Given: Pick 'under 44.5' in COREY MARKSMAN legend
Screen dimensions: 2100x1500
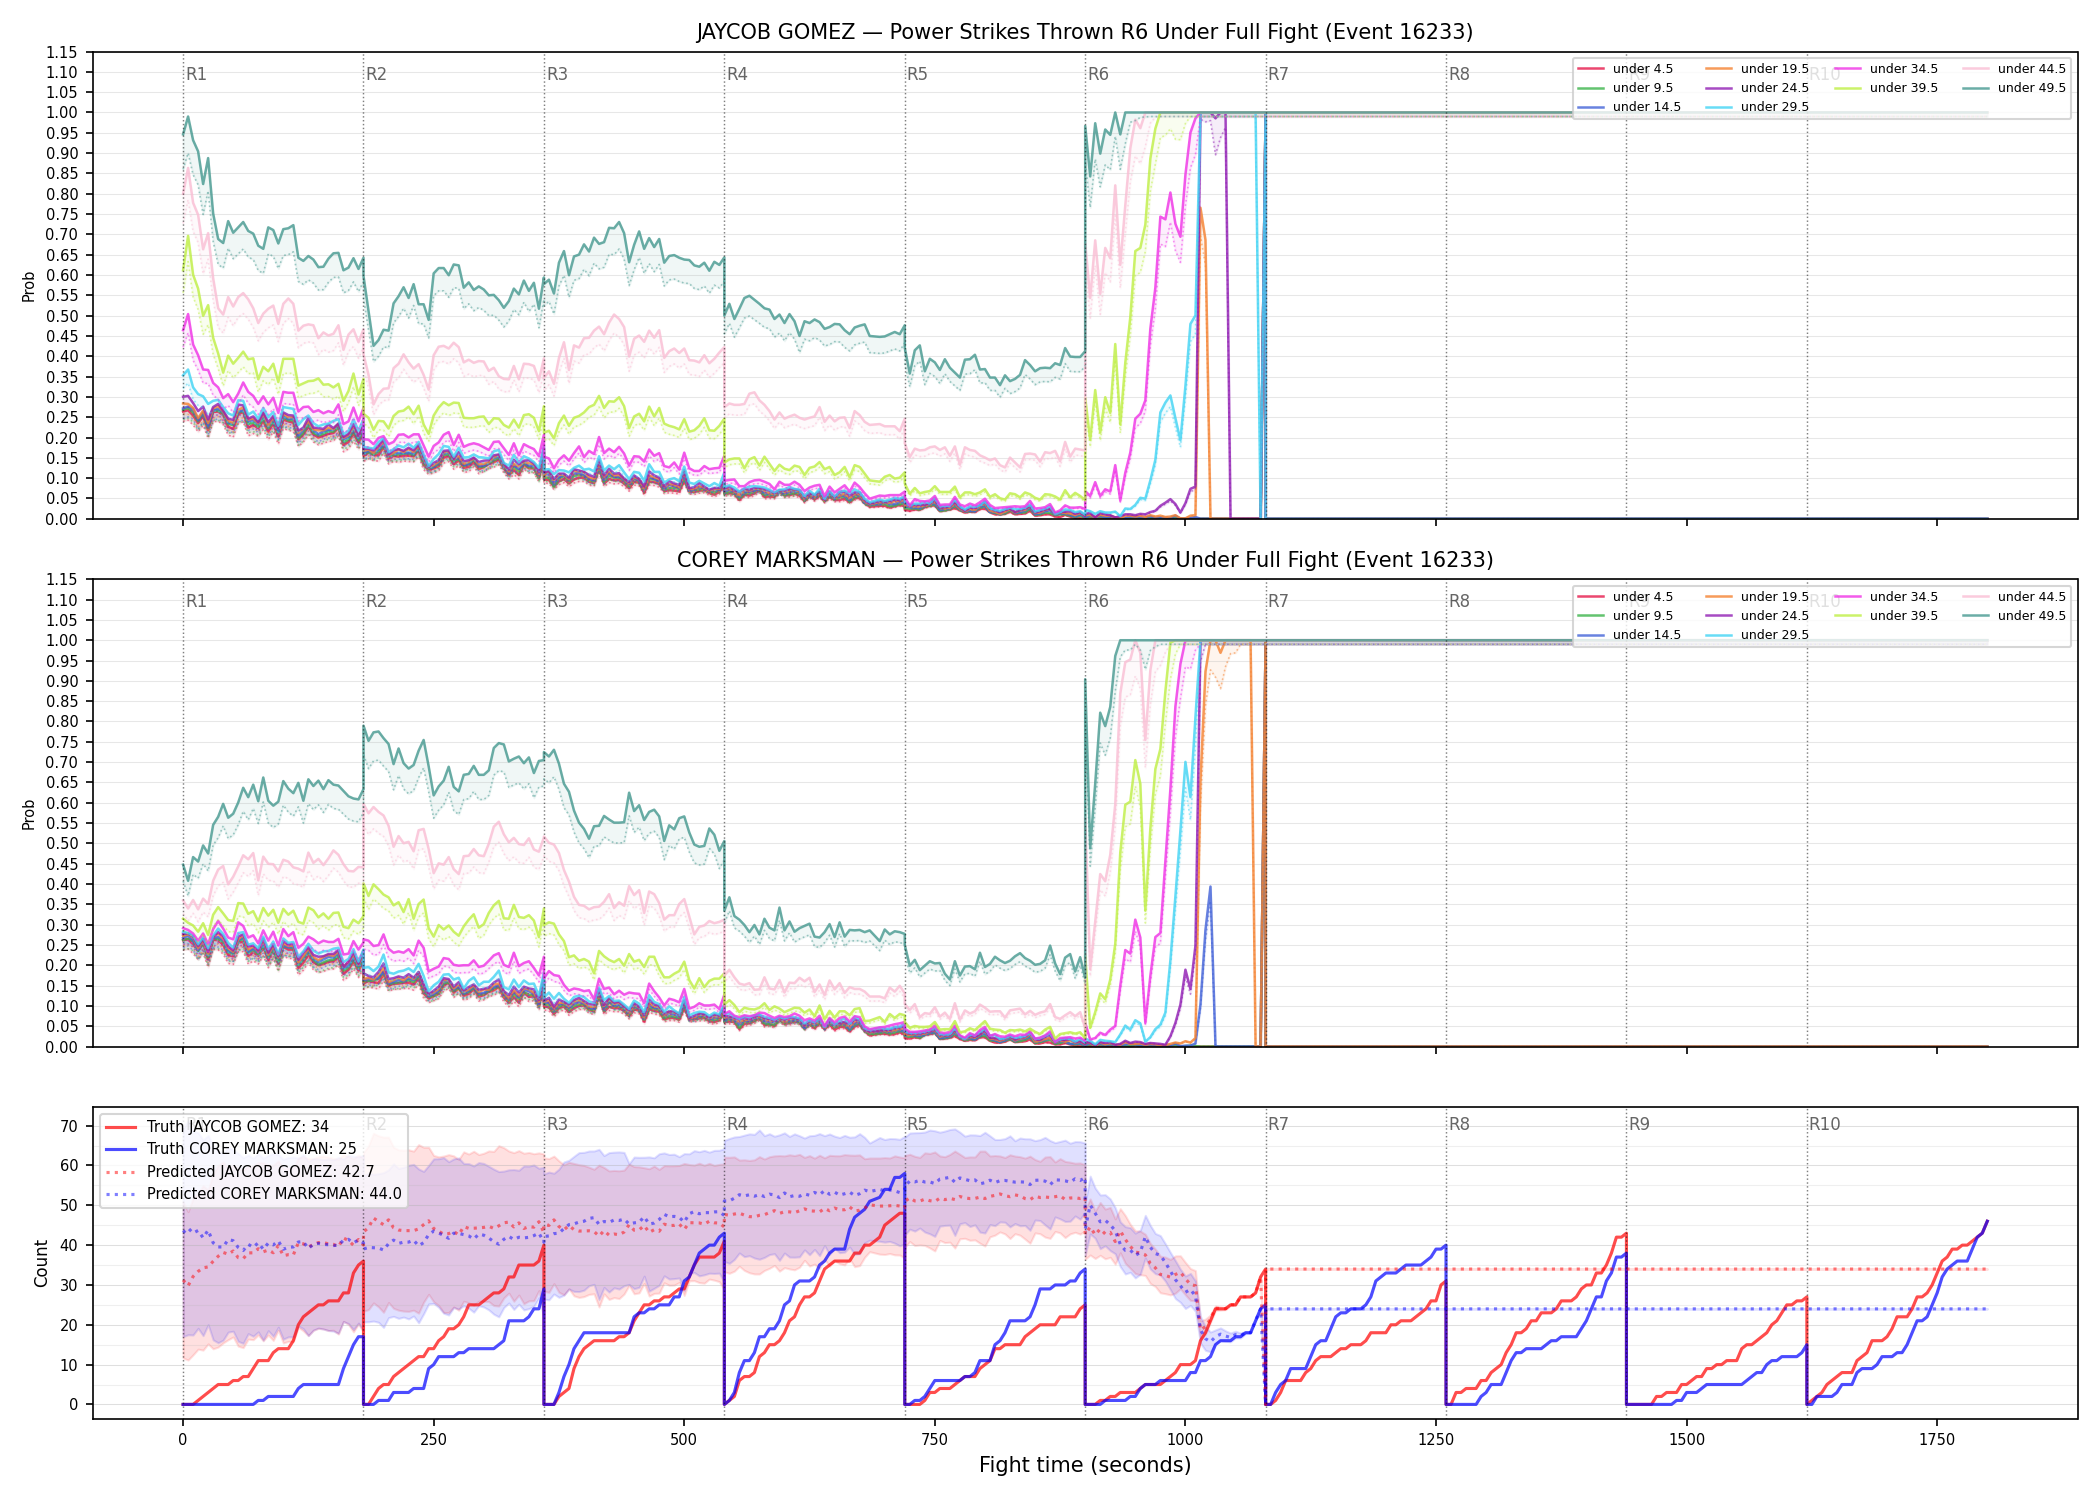Looking at the screenshot, I should click(x=2014, y=597).
